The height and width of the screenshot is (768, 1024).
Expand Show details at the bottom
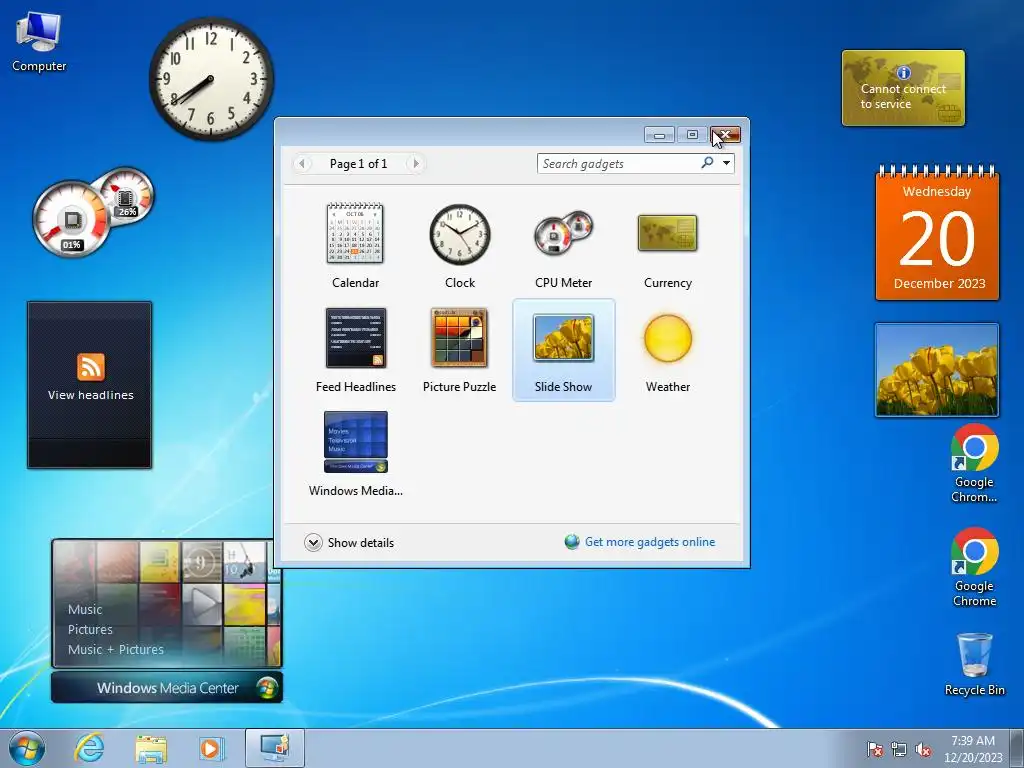click(349, 543)
